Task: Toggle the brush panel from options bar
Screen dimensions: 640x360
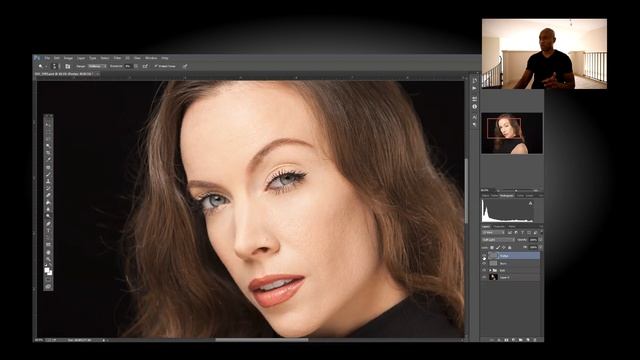Action: [67, 66]
